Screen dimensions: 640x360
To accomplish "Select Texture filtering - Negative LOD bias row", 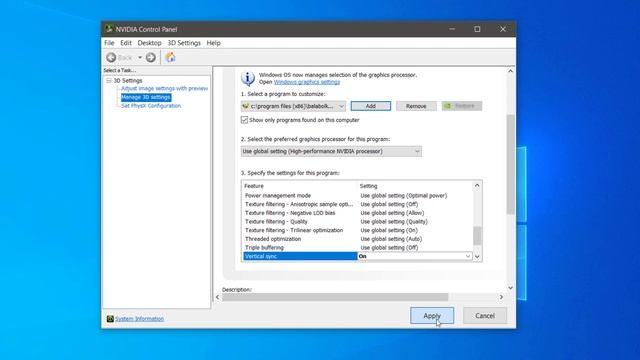I will tap(358, 213).
